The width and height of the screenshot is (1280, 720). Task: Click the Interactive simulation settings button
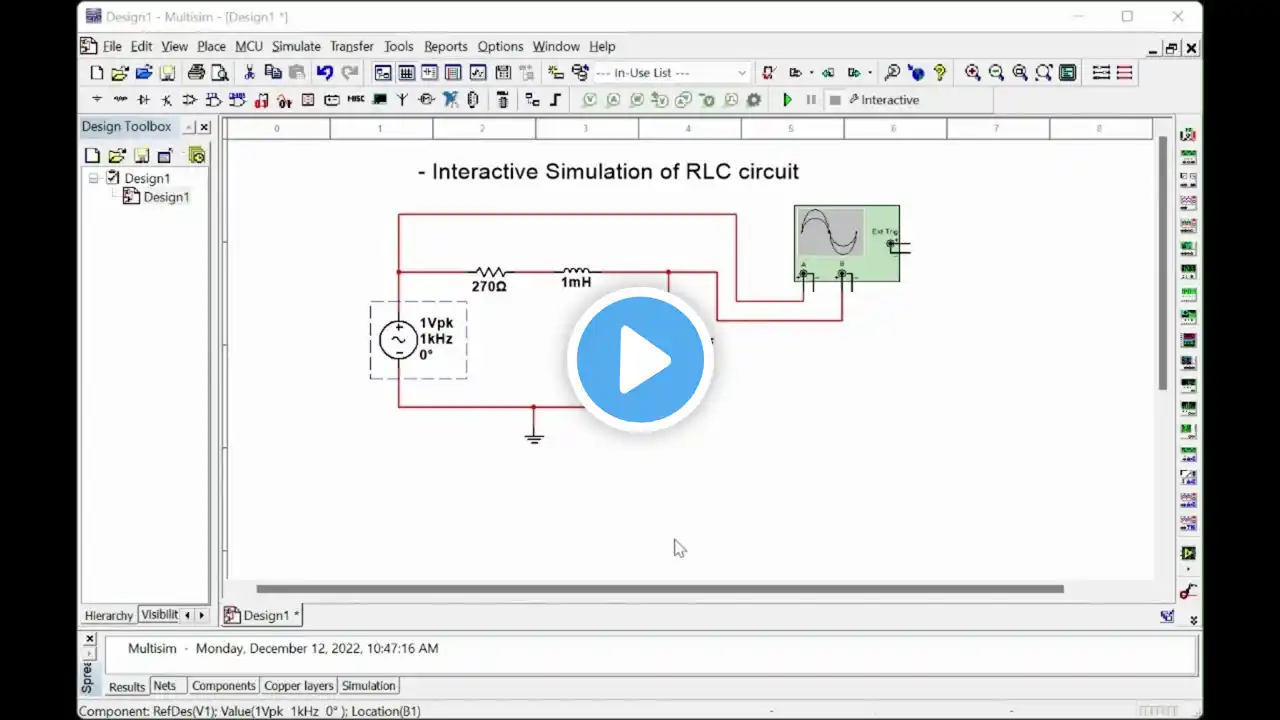coord(884,100)
